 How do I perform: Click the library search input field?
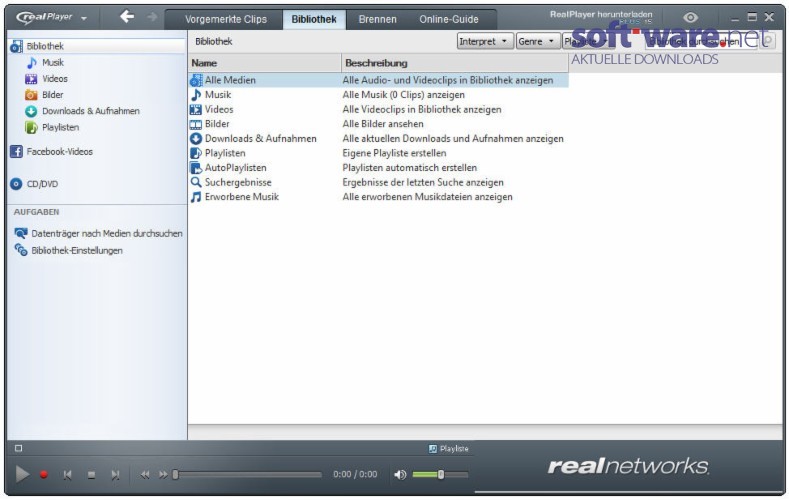(x=703, y=41)
